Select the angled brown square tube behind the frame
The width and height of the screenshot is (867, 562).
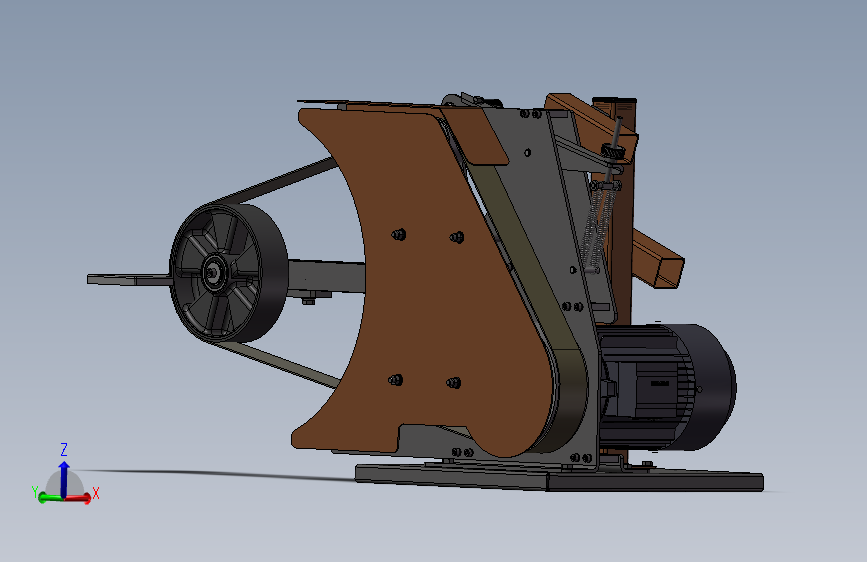click(x=657, y=260)
